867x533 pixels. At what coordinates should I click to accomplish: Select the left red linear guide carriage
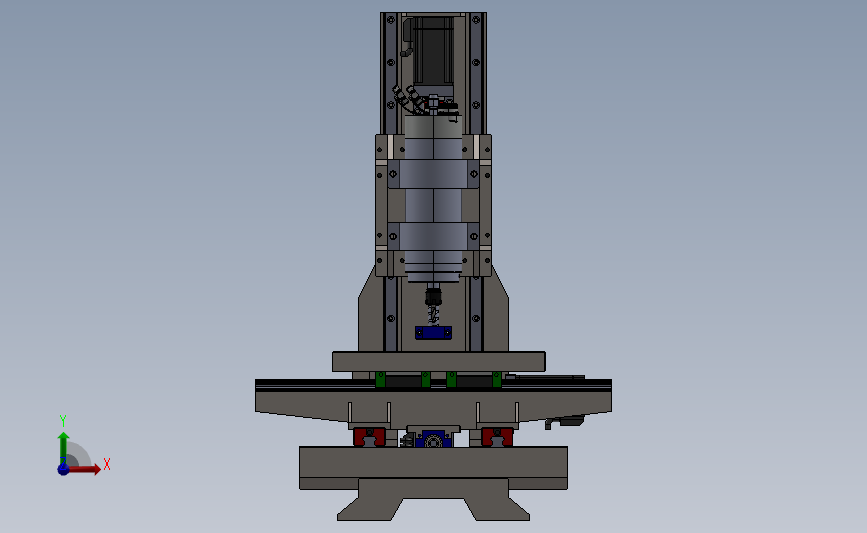point(369,437)
